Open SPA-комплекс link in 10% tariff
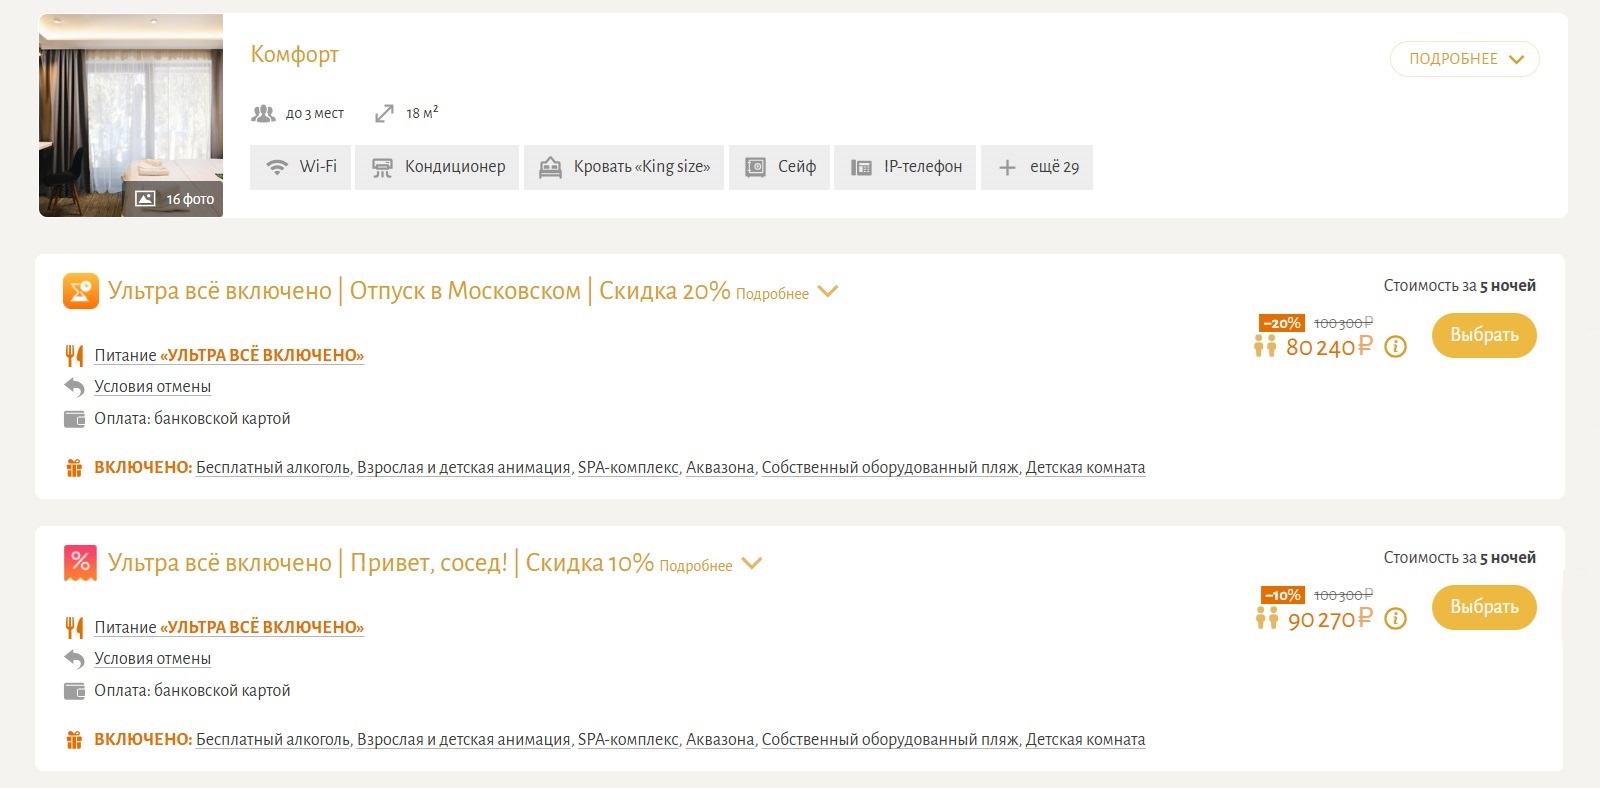The height and width of the screenshot is (788, 1600). click(628, 740)
